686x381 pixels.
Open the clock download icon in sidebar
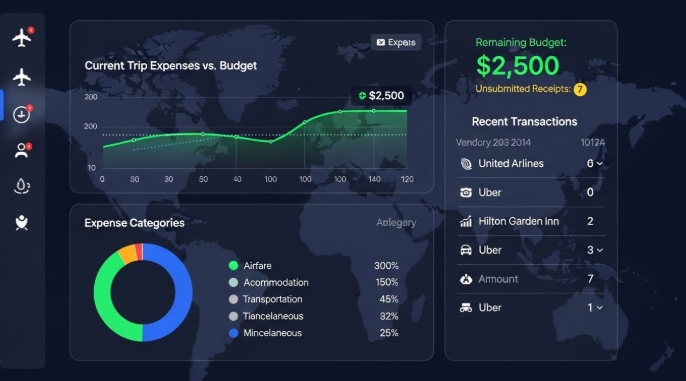click(x=22, y=114)
